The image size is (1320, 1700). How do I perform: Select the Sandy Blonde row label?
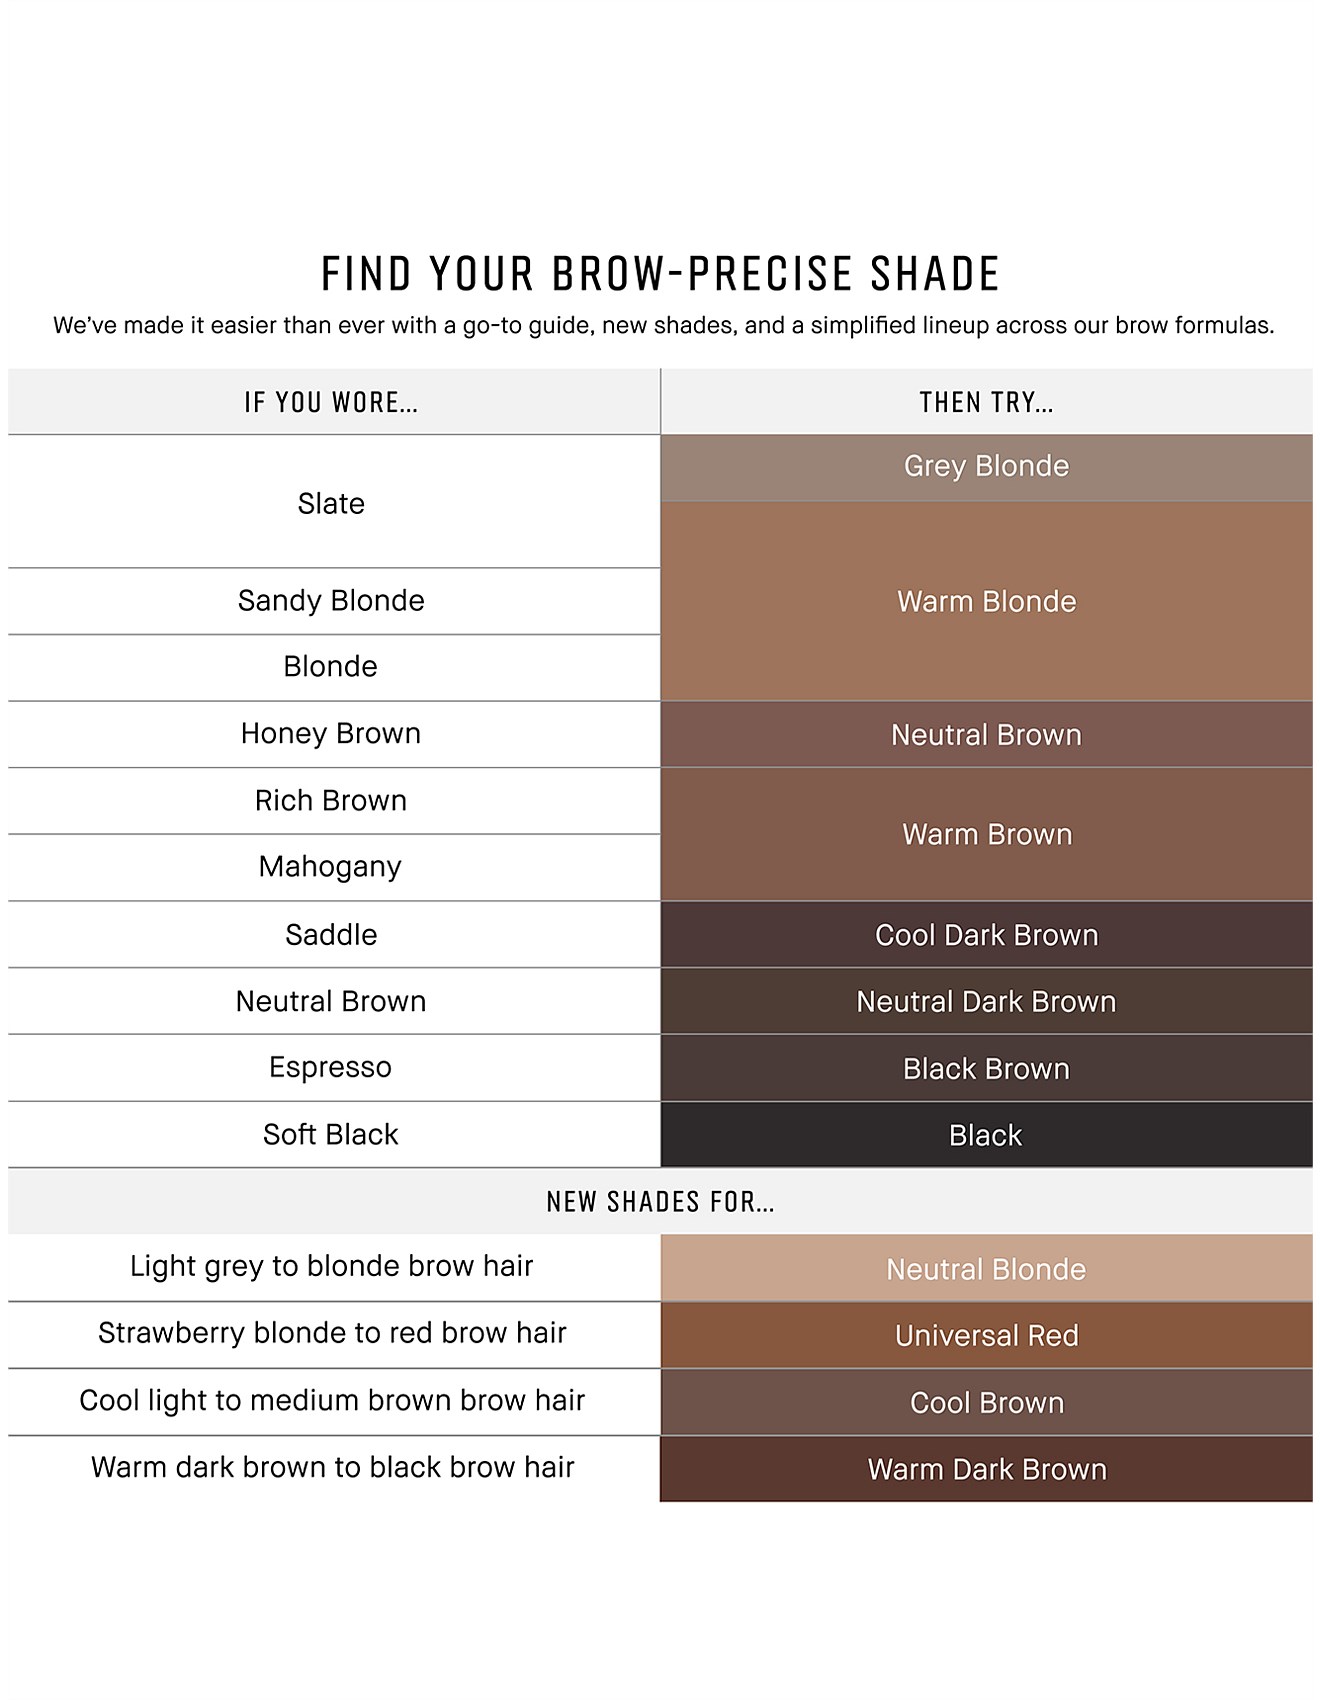(x=331, y=600)
